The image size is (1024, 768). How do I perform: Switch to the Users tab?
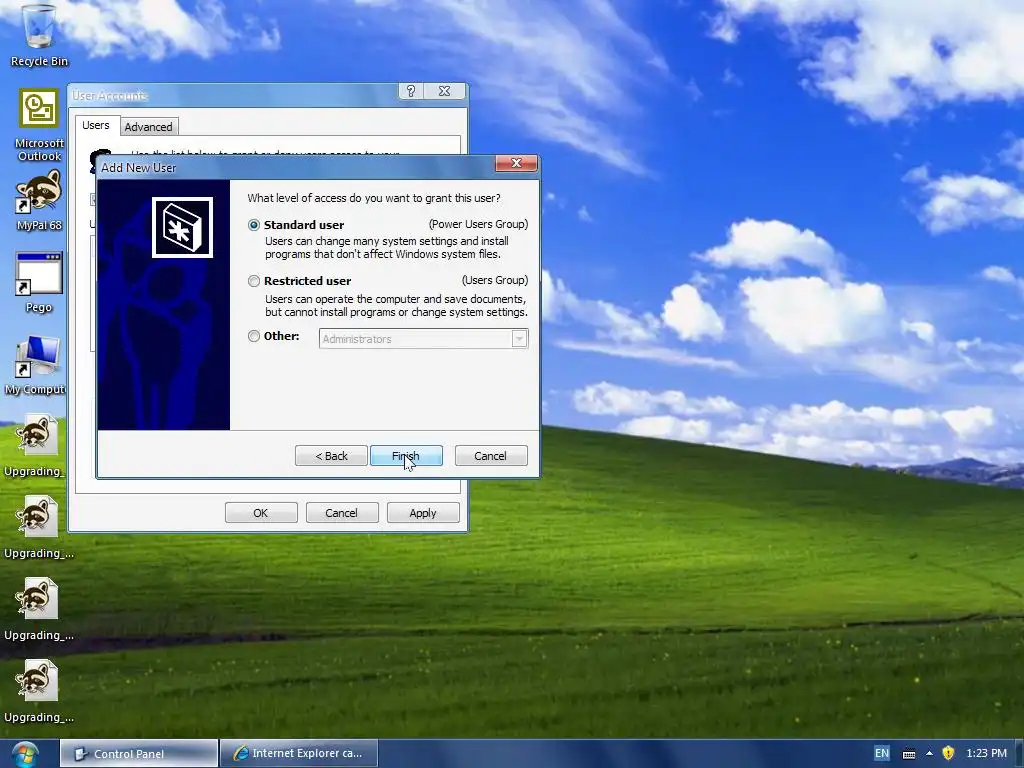coord(95,125)
